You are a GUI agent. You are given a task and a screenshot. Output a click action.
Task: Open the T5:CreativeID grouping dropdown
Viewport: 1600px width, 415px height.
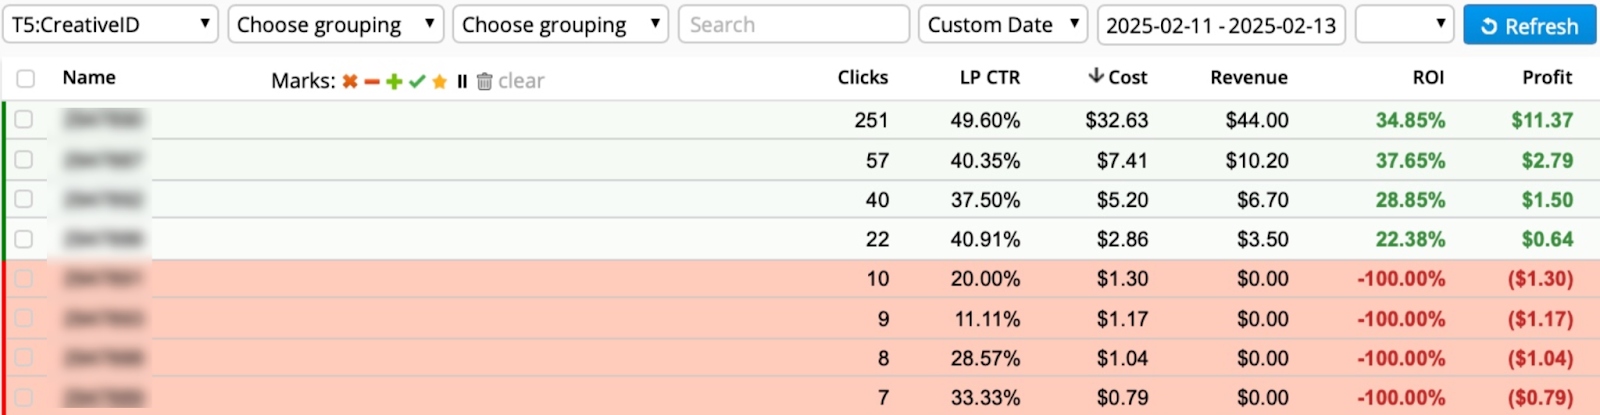pos(110,25)
